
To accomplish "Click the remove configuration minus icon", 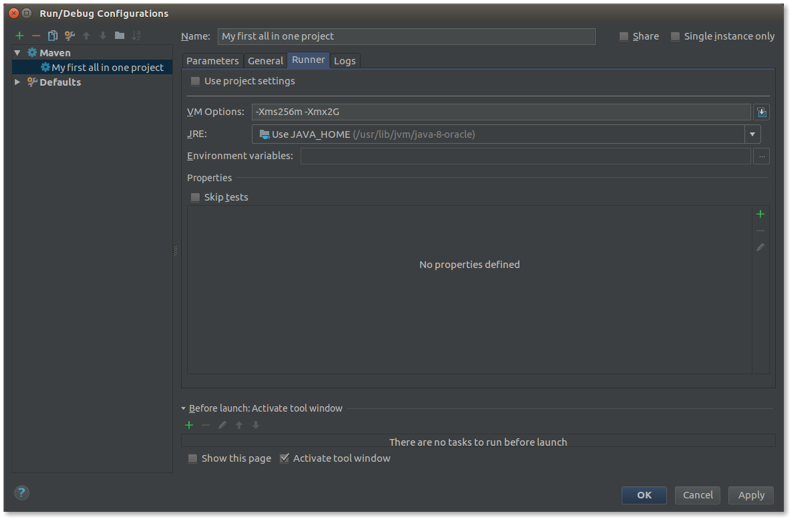I will pos(36,36).
